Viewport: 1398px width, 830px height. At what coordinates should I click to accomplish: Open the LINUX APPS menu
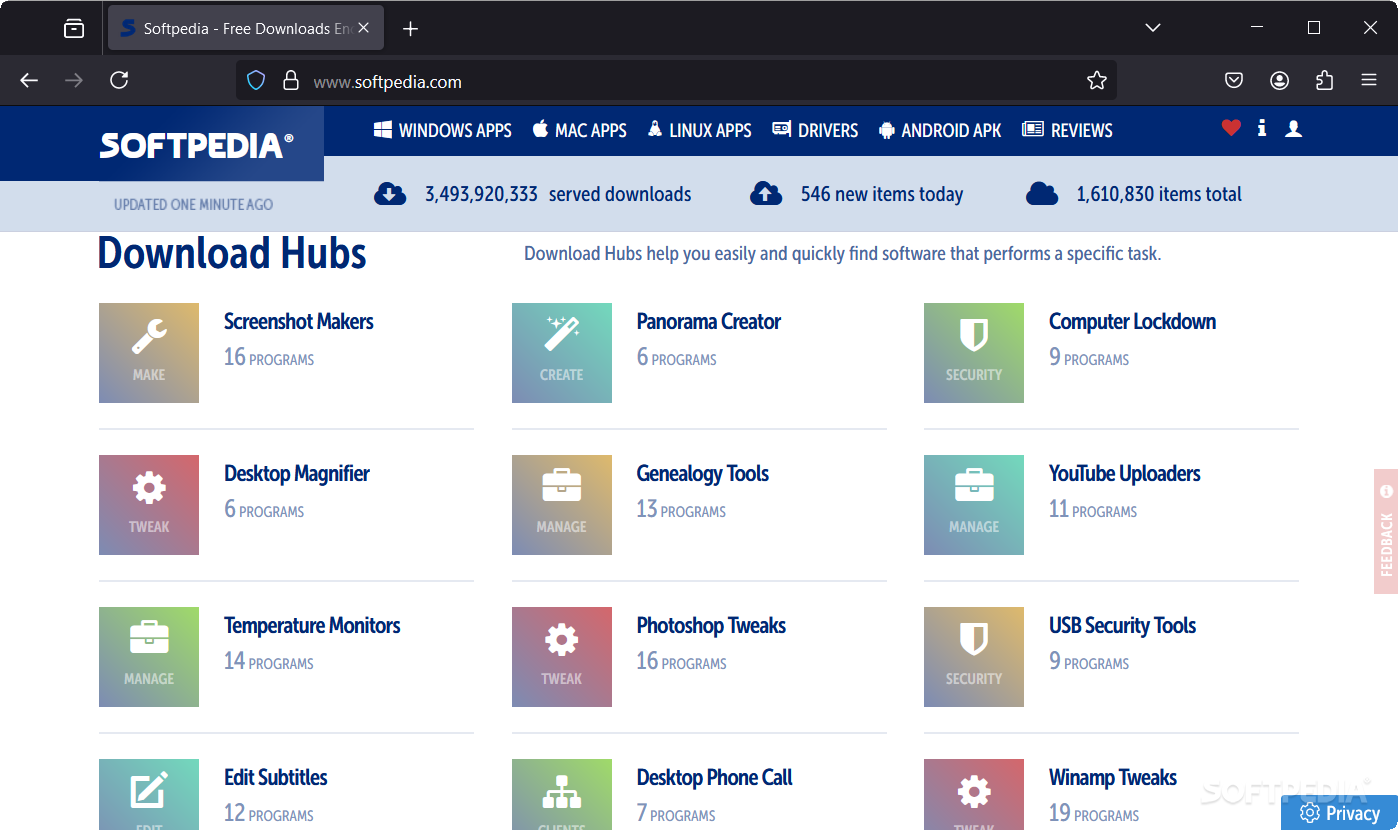tap(699, 130)
